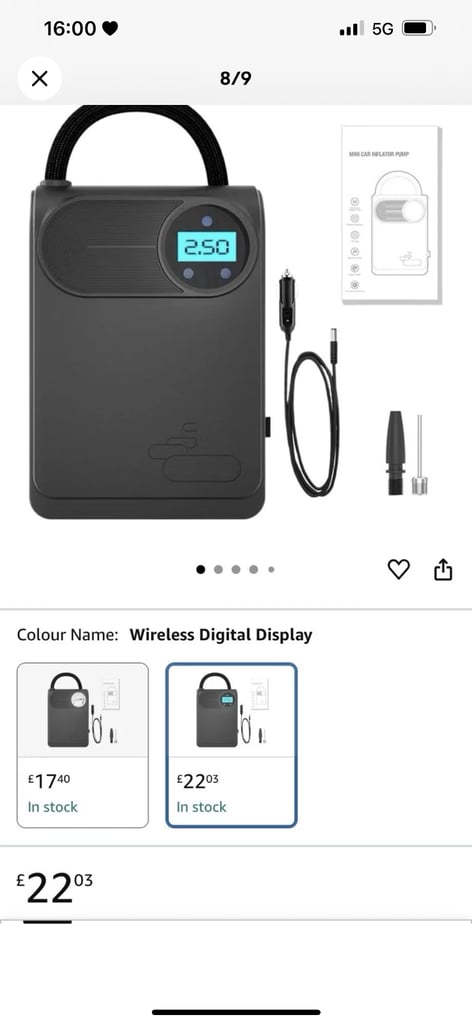Viewport: 472px width, 1024px height.
Task: Choose the £17.40 analog gauge variant
Action: coord(82,745)
